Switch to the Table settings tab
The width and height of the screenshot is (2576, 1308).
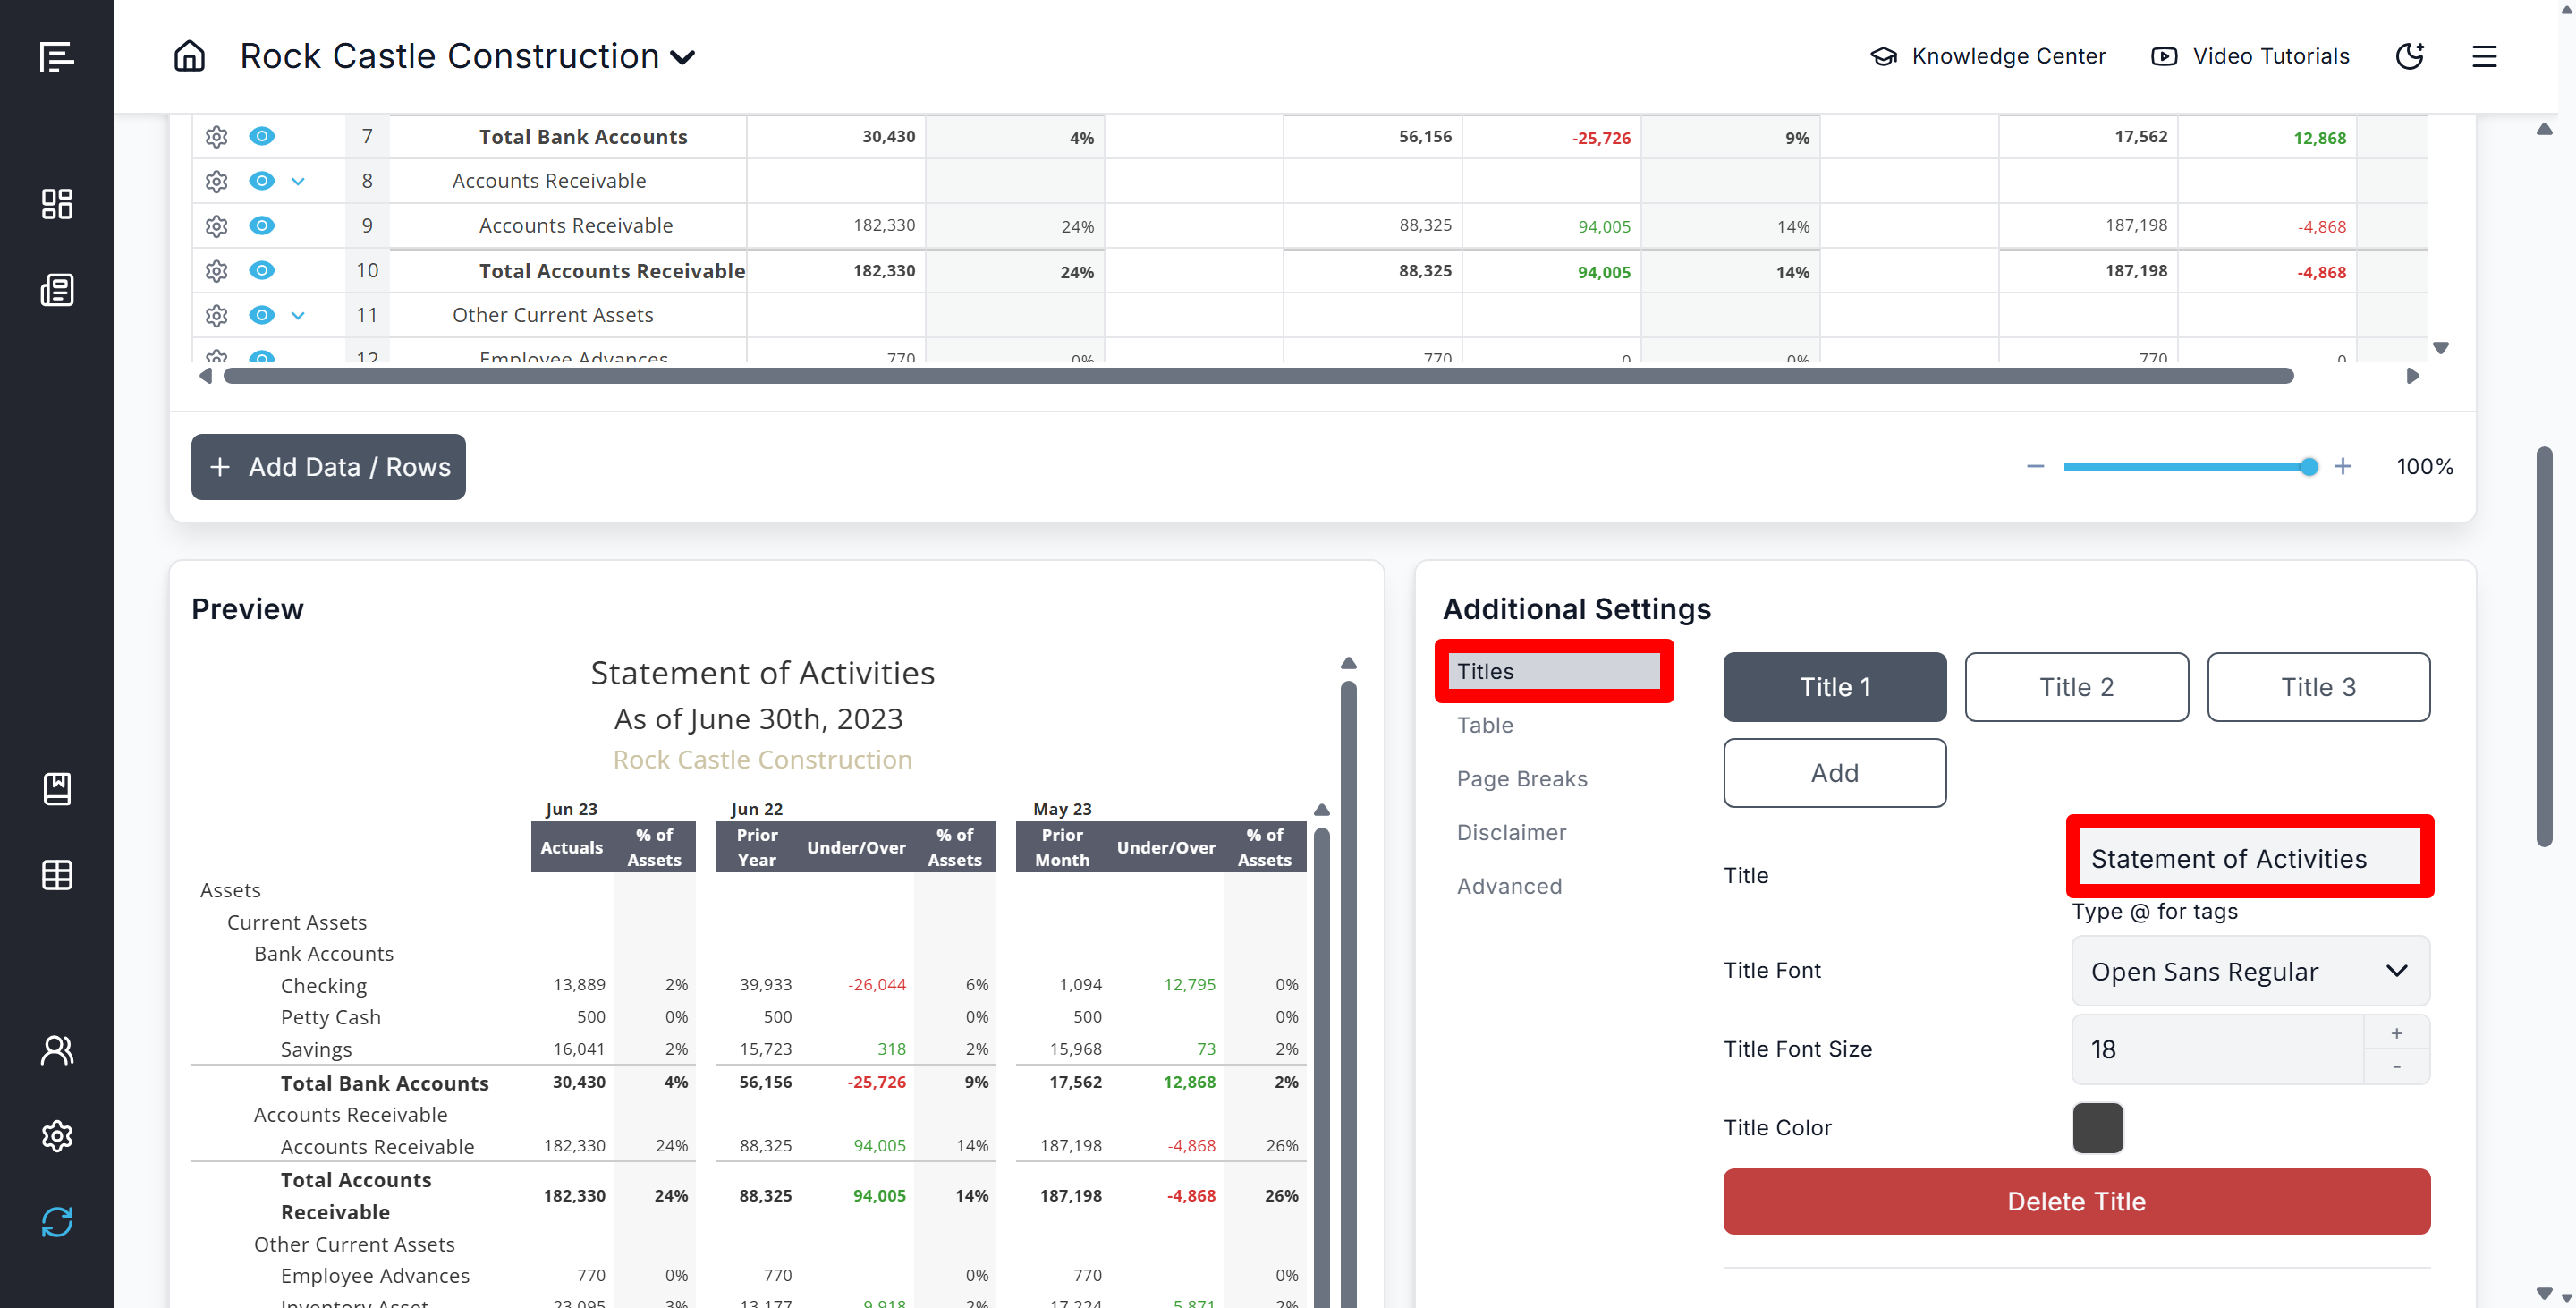(x=1484, y=725)
